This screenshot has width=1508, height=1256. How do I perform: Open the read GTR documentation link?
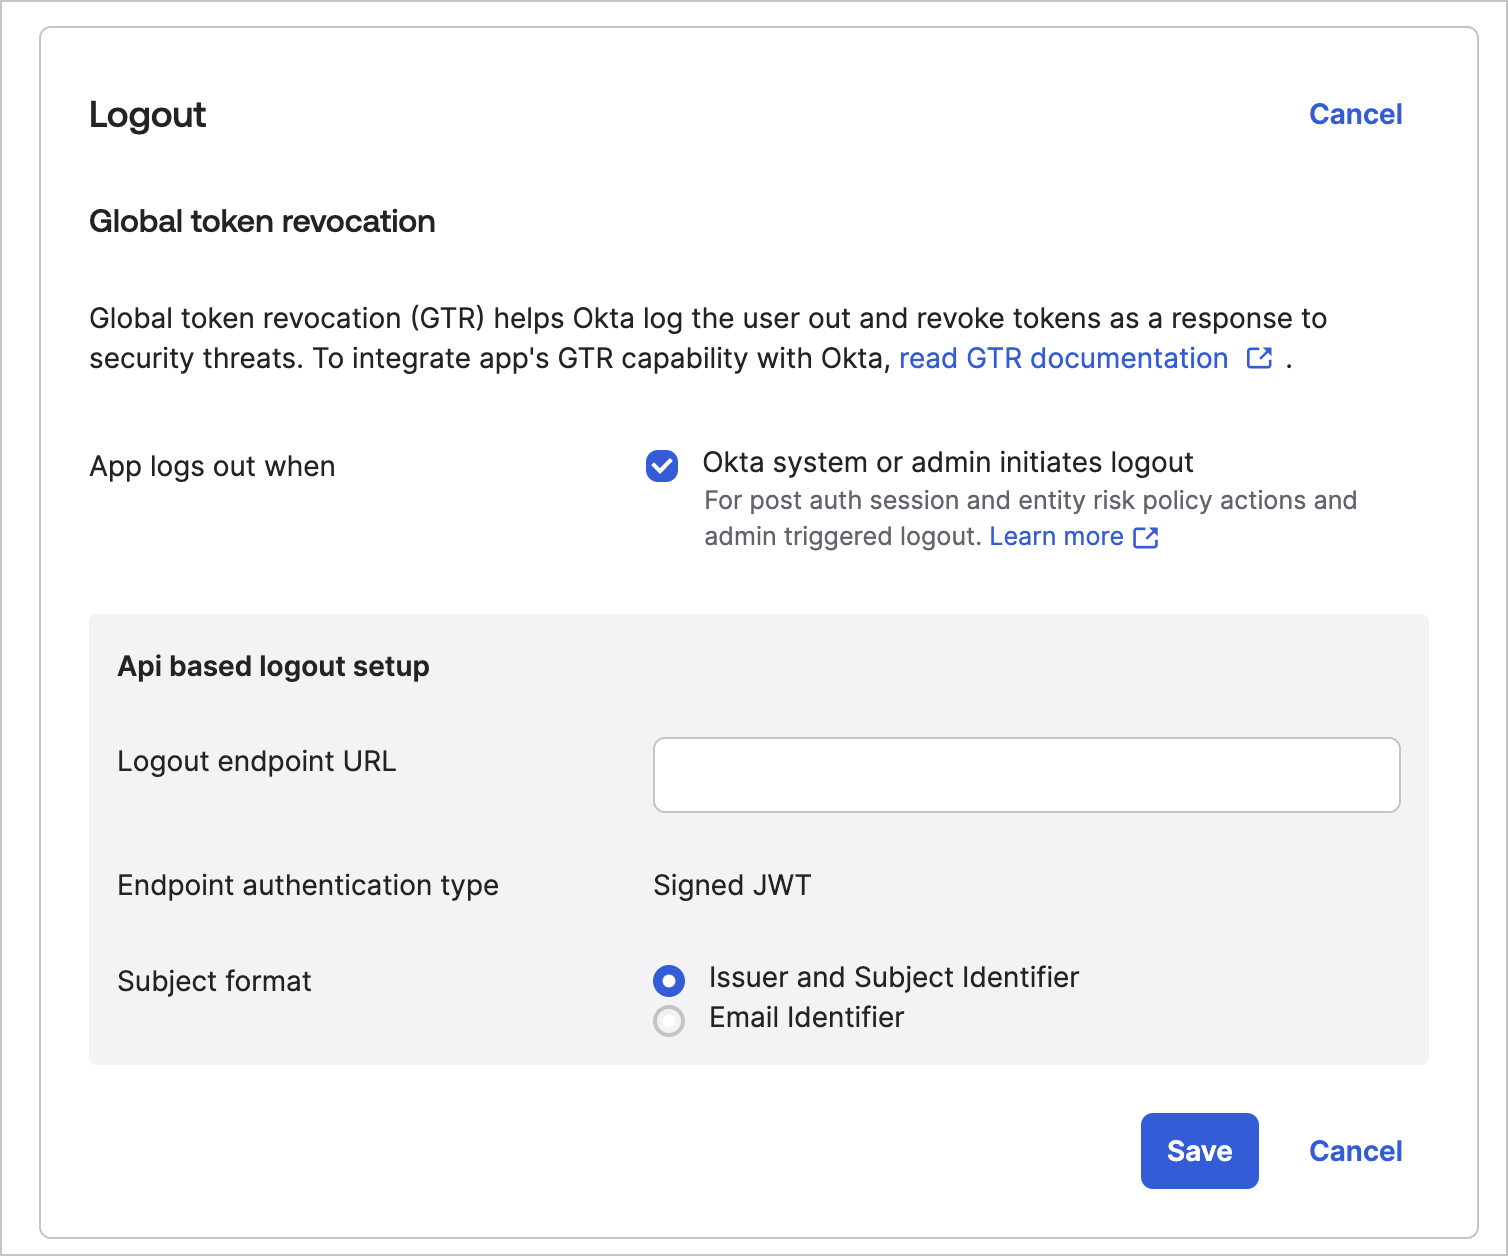click(1064, 358)
